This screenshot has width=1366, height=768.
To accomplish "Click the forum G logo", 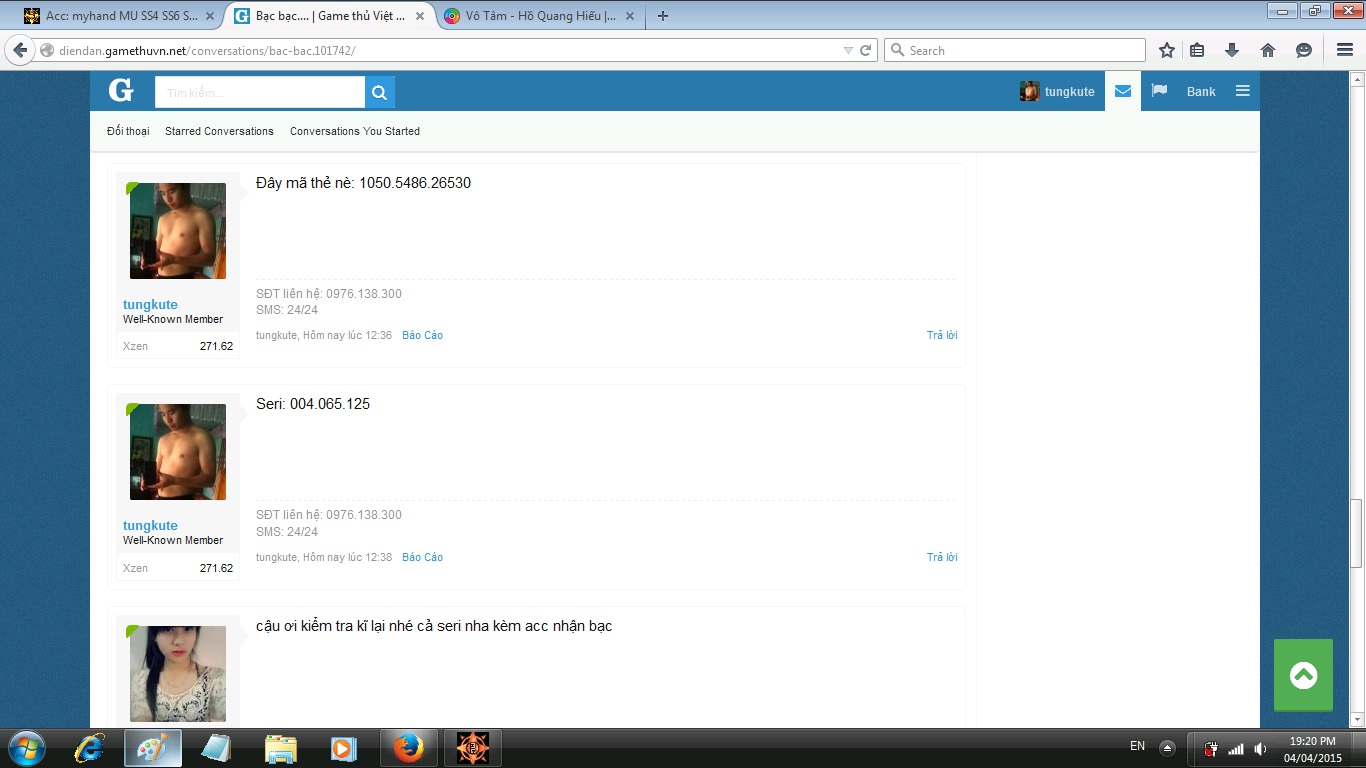I will [x=121, y=91].
